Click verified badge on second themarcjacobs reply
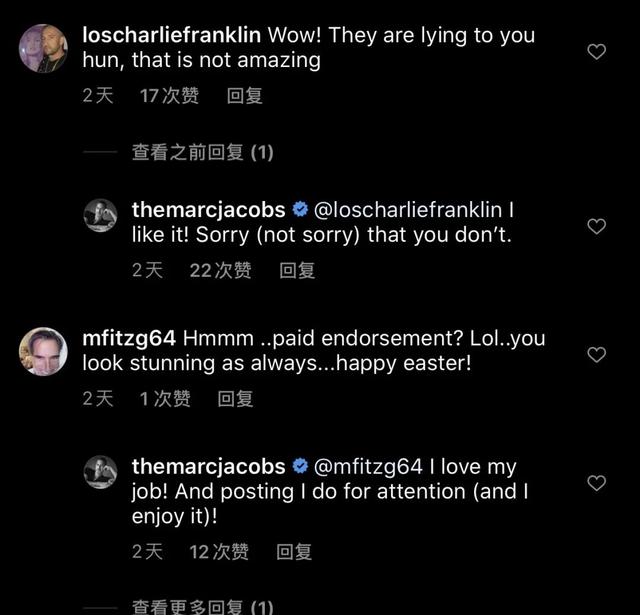 point(300,467)
